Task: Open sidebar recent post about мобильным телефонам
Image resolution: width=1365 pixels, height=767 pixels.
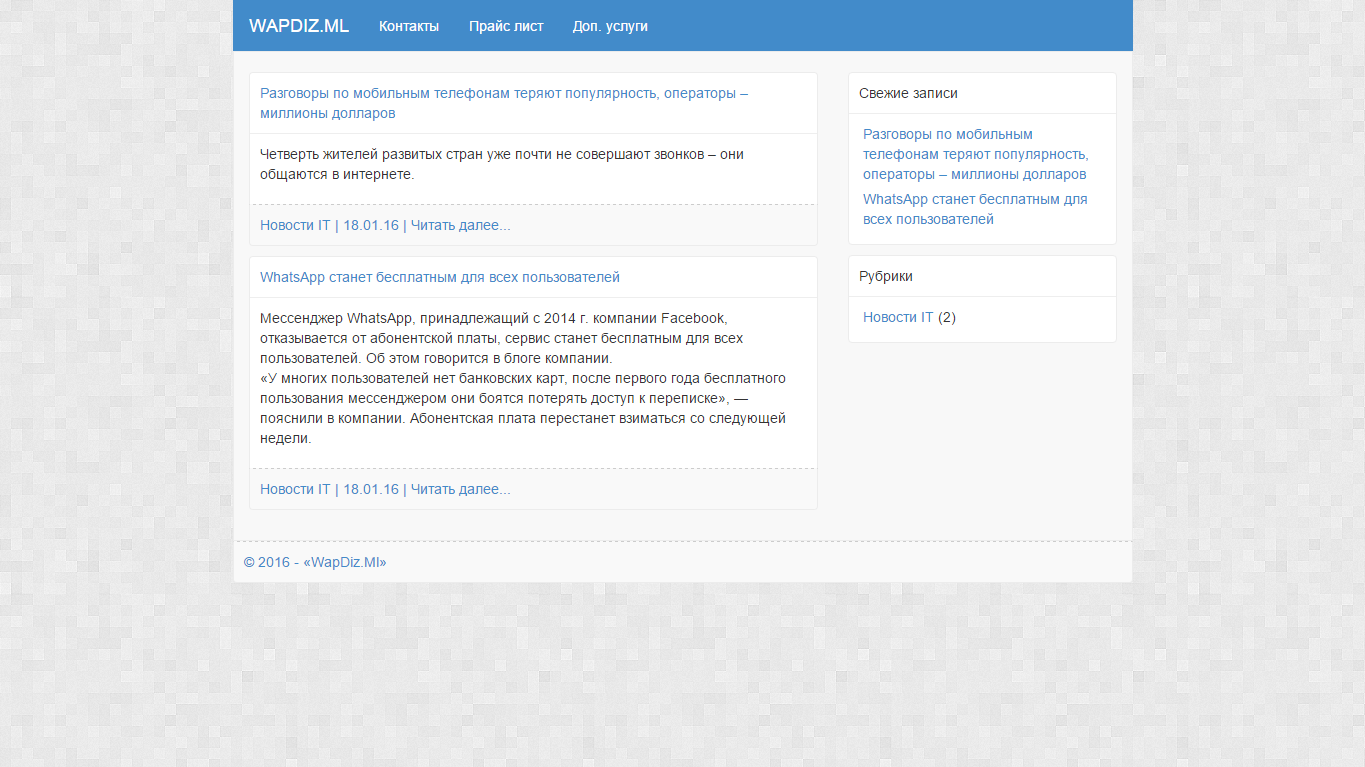Action: [x=975, y=154]
